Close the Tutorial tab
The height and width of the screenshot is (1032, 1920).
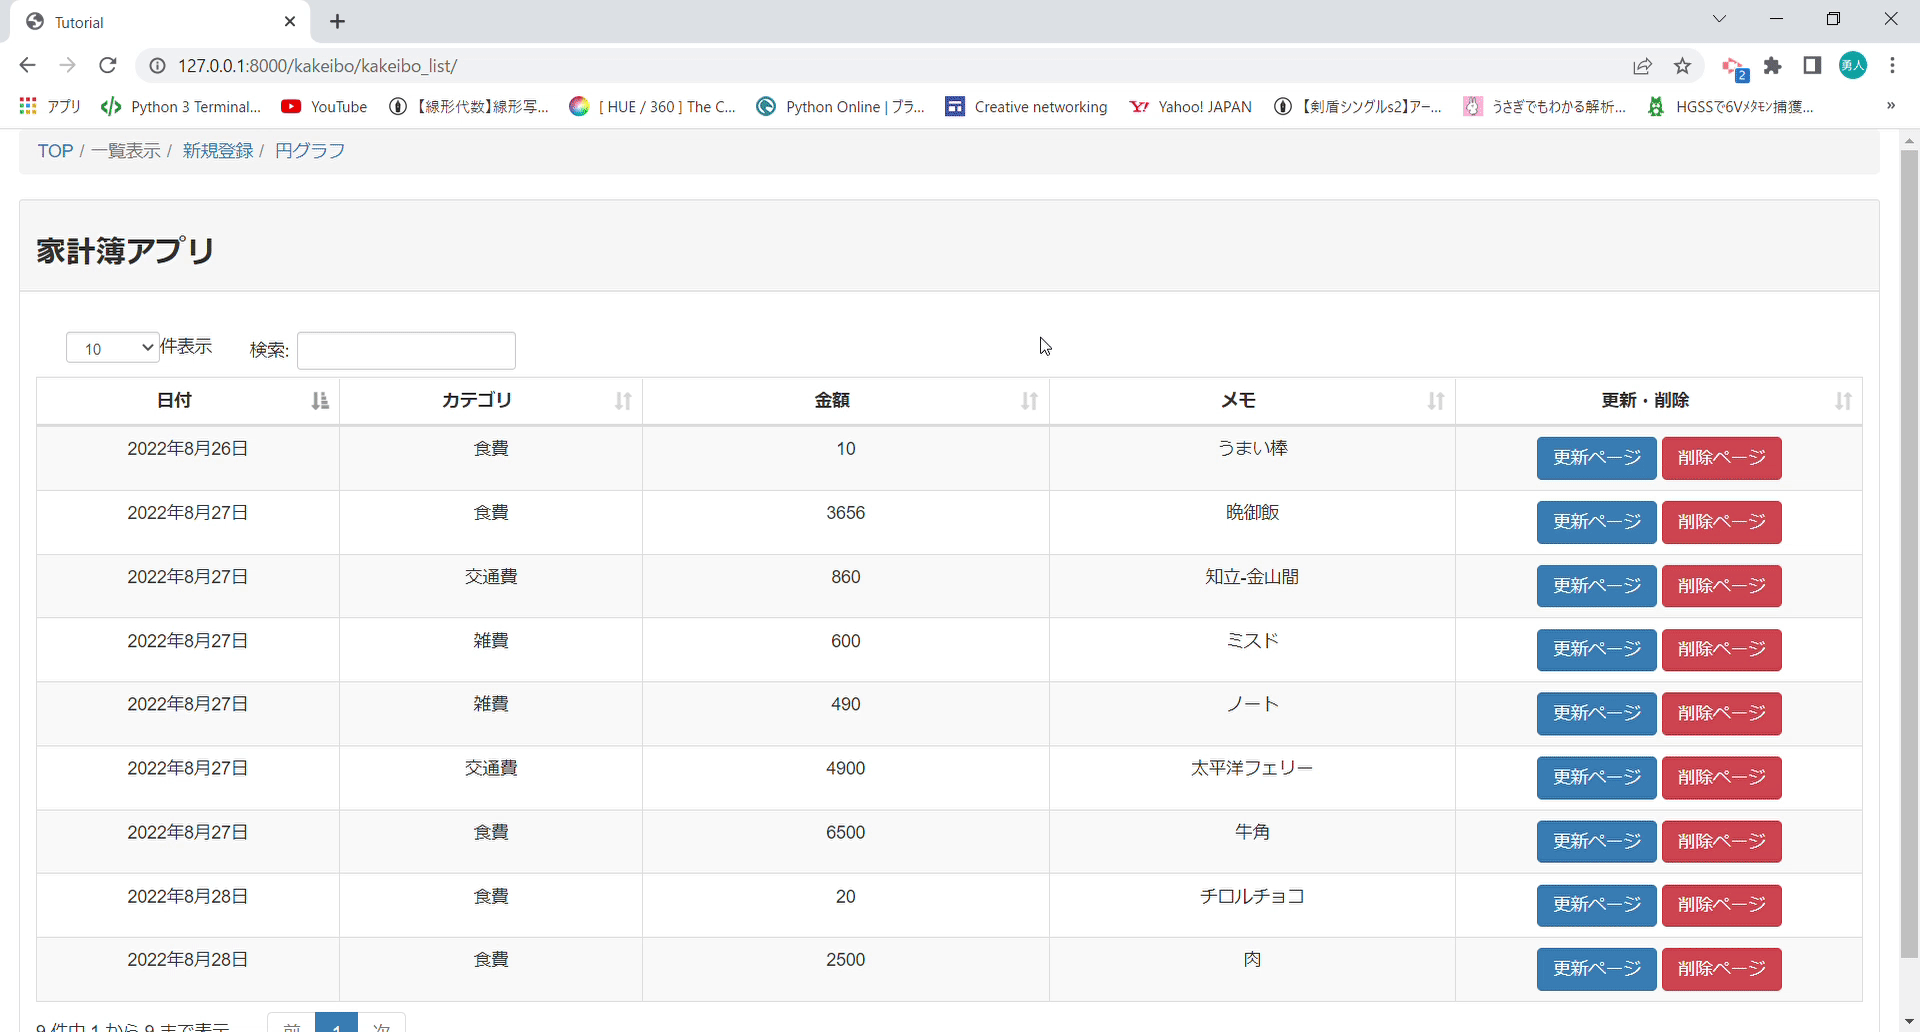[290, 21]
